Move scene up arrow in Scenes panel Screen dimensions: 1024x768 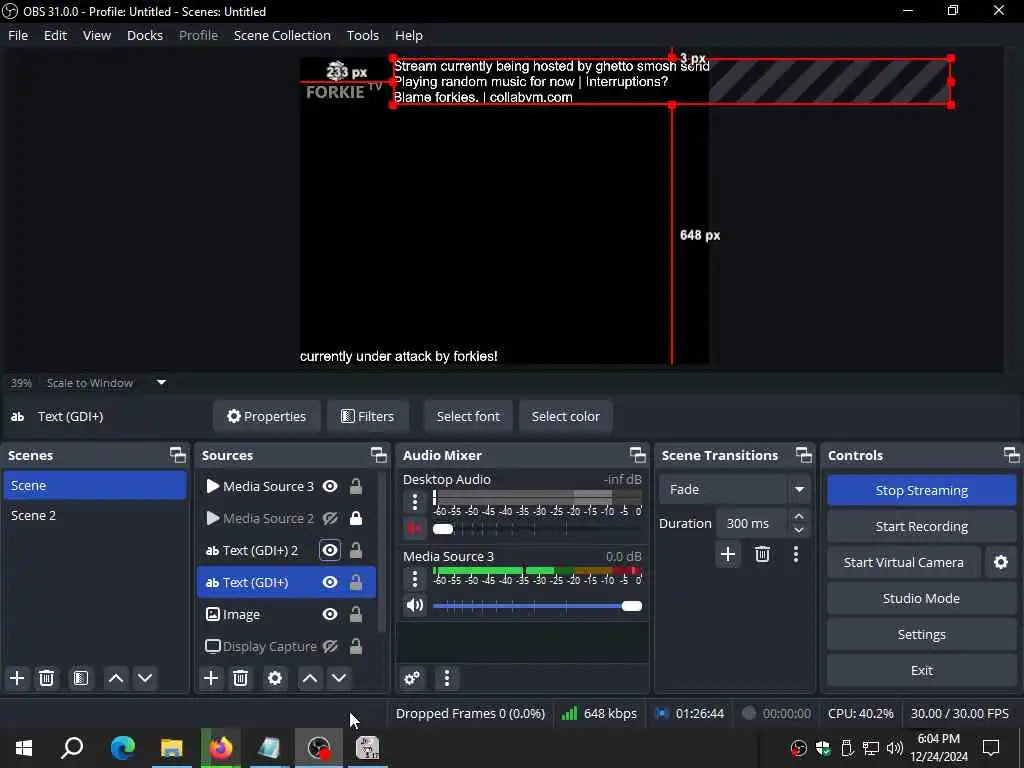pyautogui.click(x=116, y=678)
